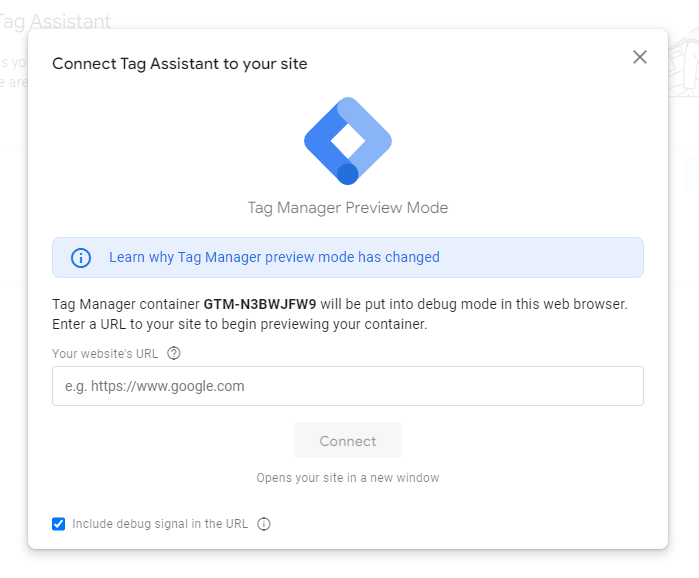
Task: Click the info icon beside the debug signal option
Action: coord(264,524)
